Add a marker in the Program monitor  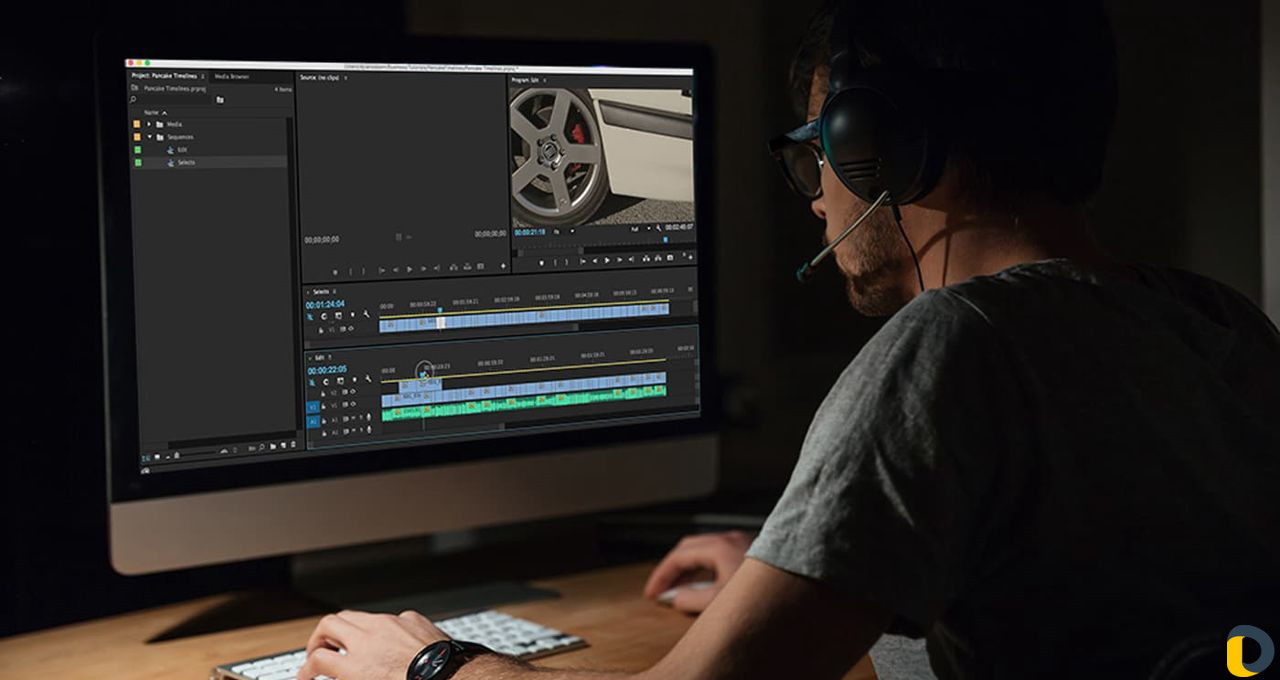(541, 262)
